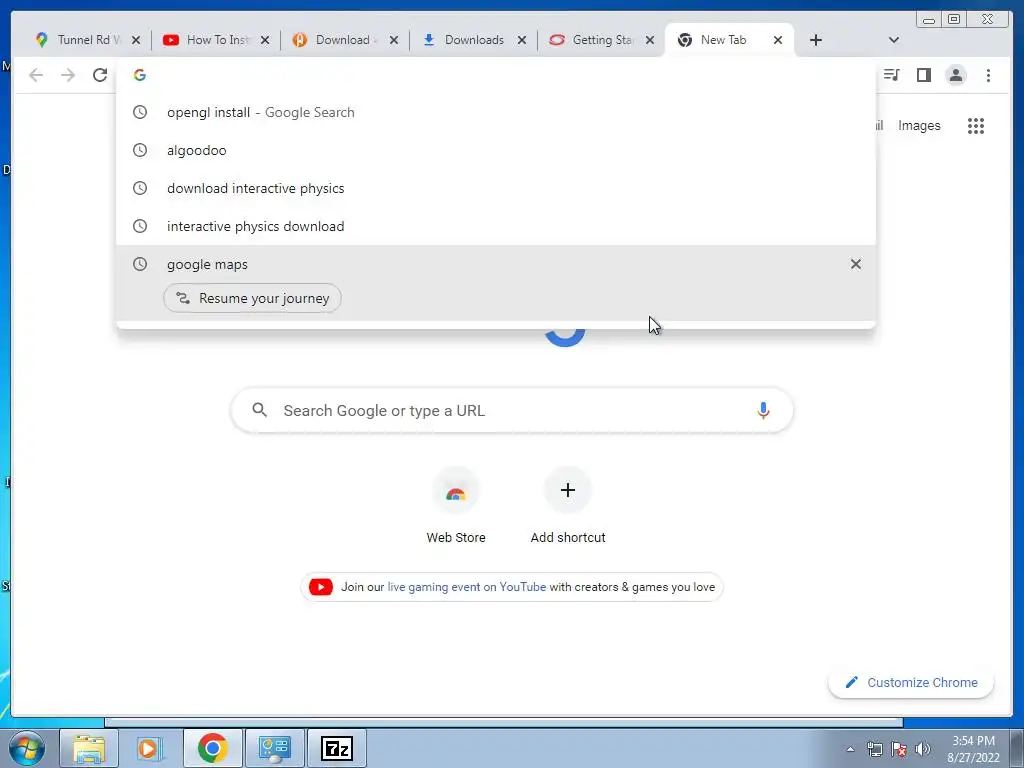Open File Explorer from taskbar
Screen dimensions: 1024x768
click(89, 748)
